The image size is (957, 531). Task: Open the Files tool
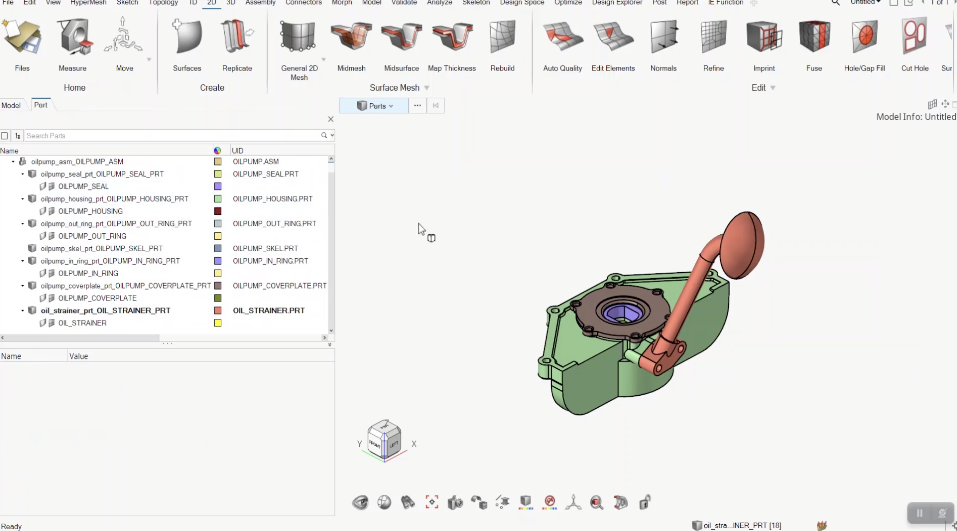point(22,46)
